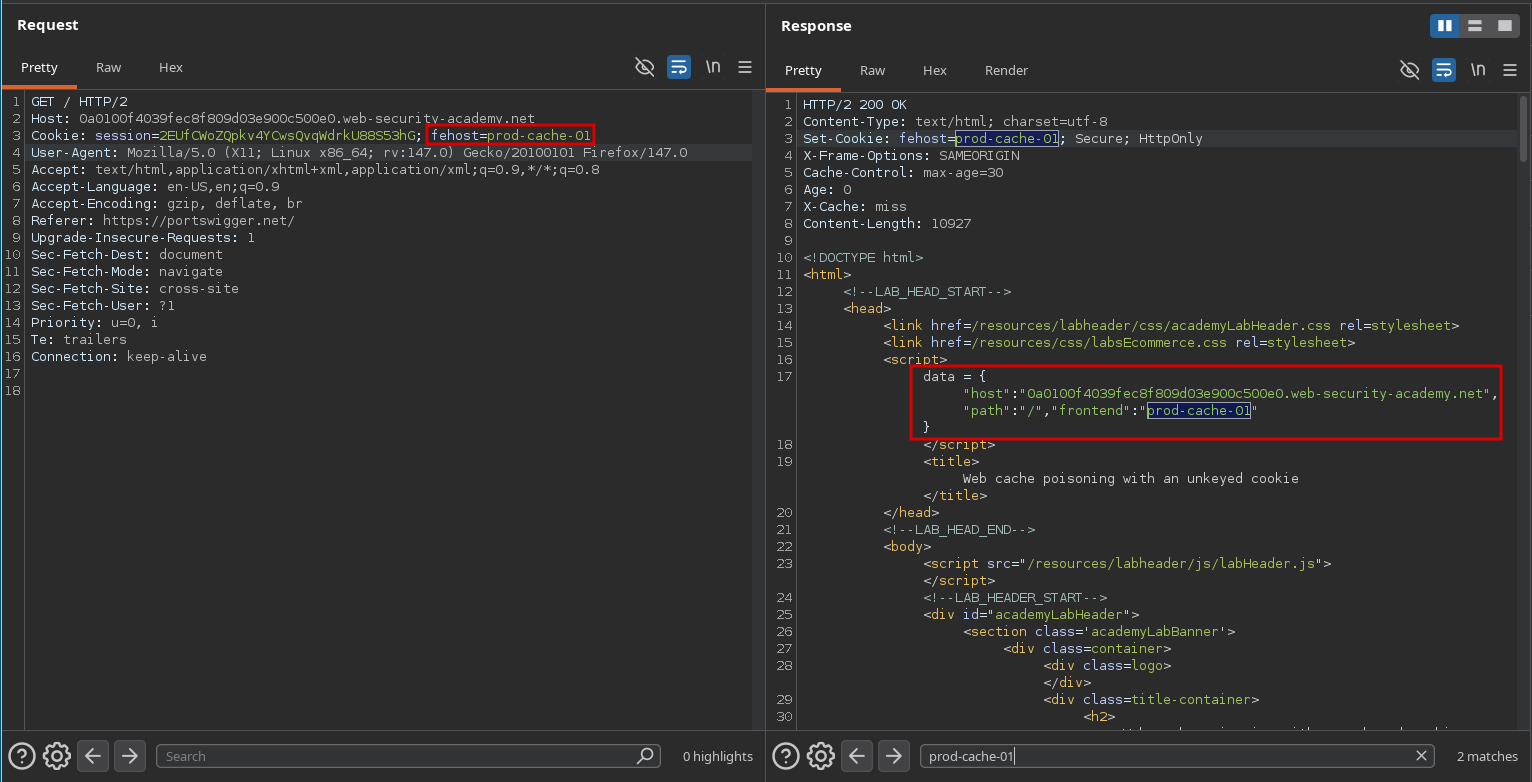Toggle word wrap in Response panel

pyautogui.click(x=1443, y=70)
